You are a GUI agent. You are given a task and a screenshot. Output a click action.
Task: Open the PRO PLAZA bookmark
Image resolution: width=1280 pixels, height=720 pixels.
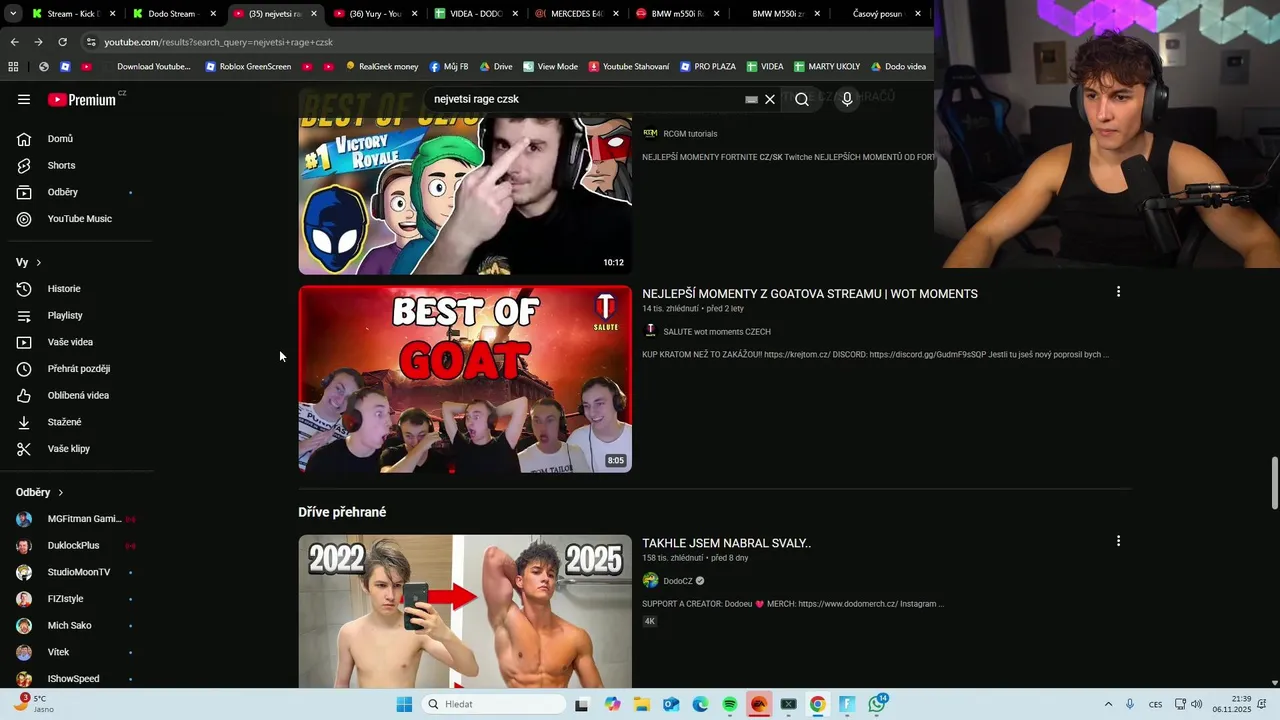coord(708,67)
